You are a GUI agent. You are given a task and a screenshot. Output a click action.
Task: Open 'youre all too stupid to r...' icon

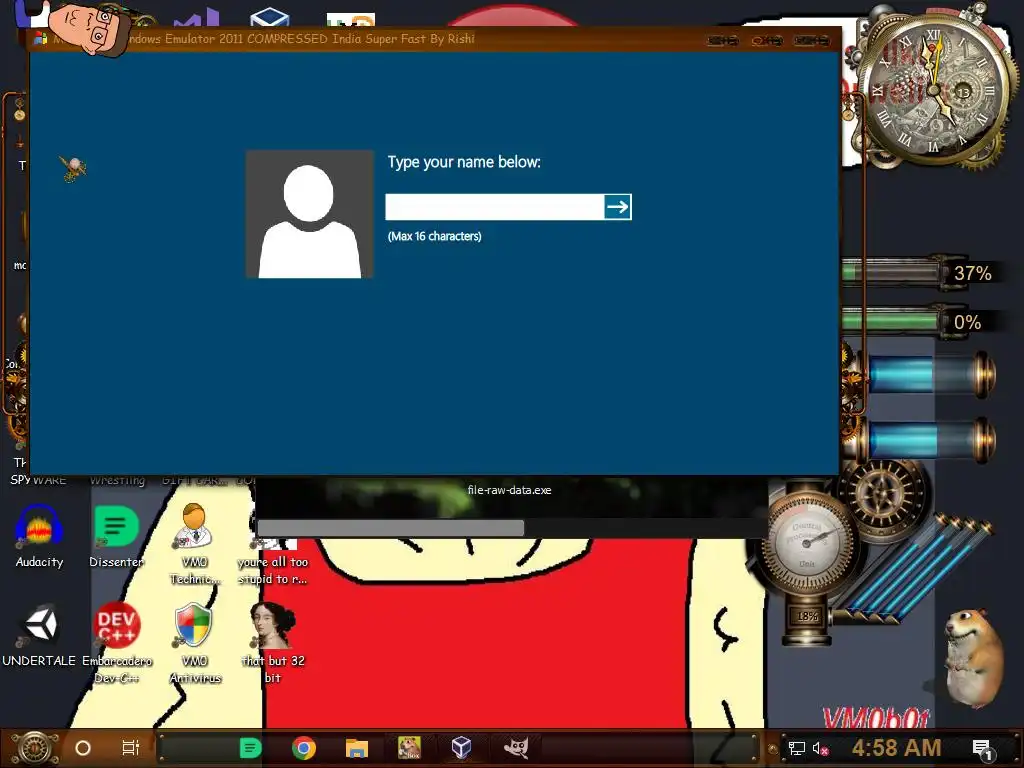tap(273, 562)
